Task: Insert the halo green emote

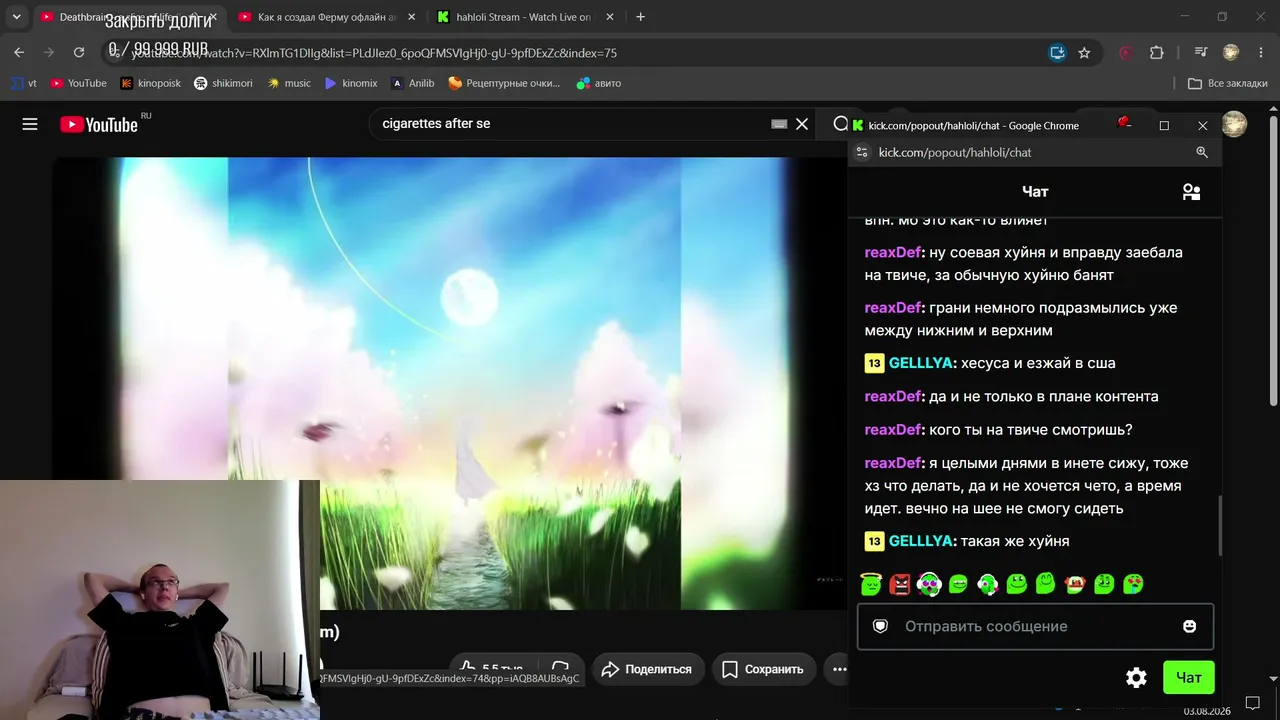Action: click(871, 583)
